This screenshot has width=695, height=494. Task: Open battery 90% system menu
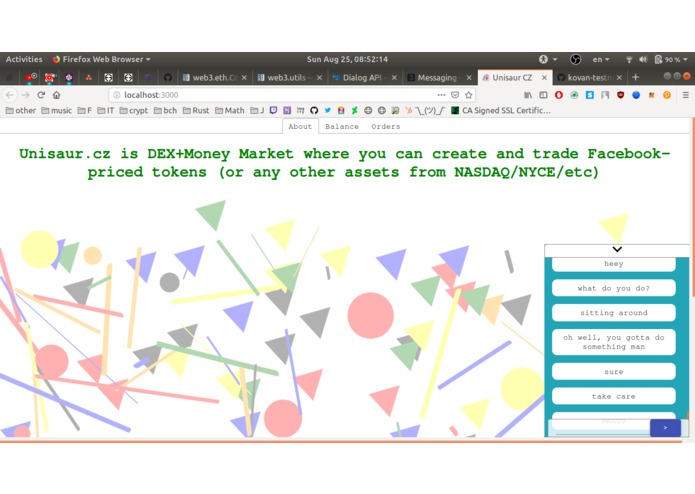tap(671, 59)
